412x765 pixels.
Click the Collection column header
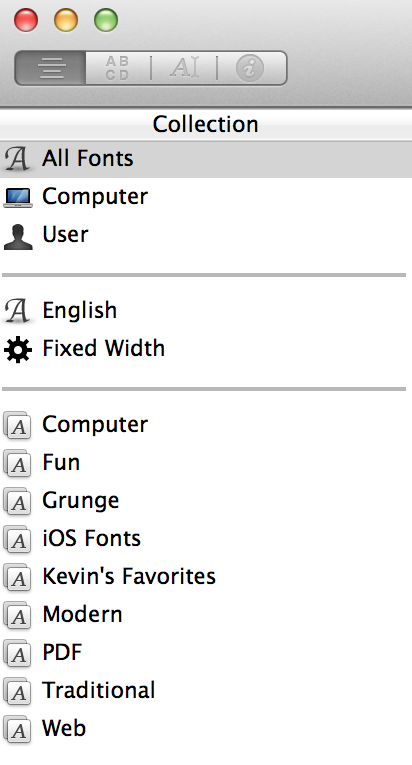click(x=206, y=124)
